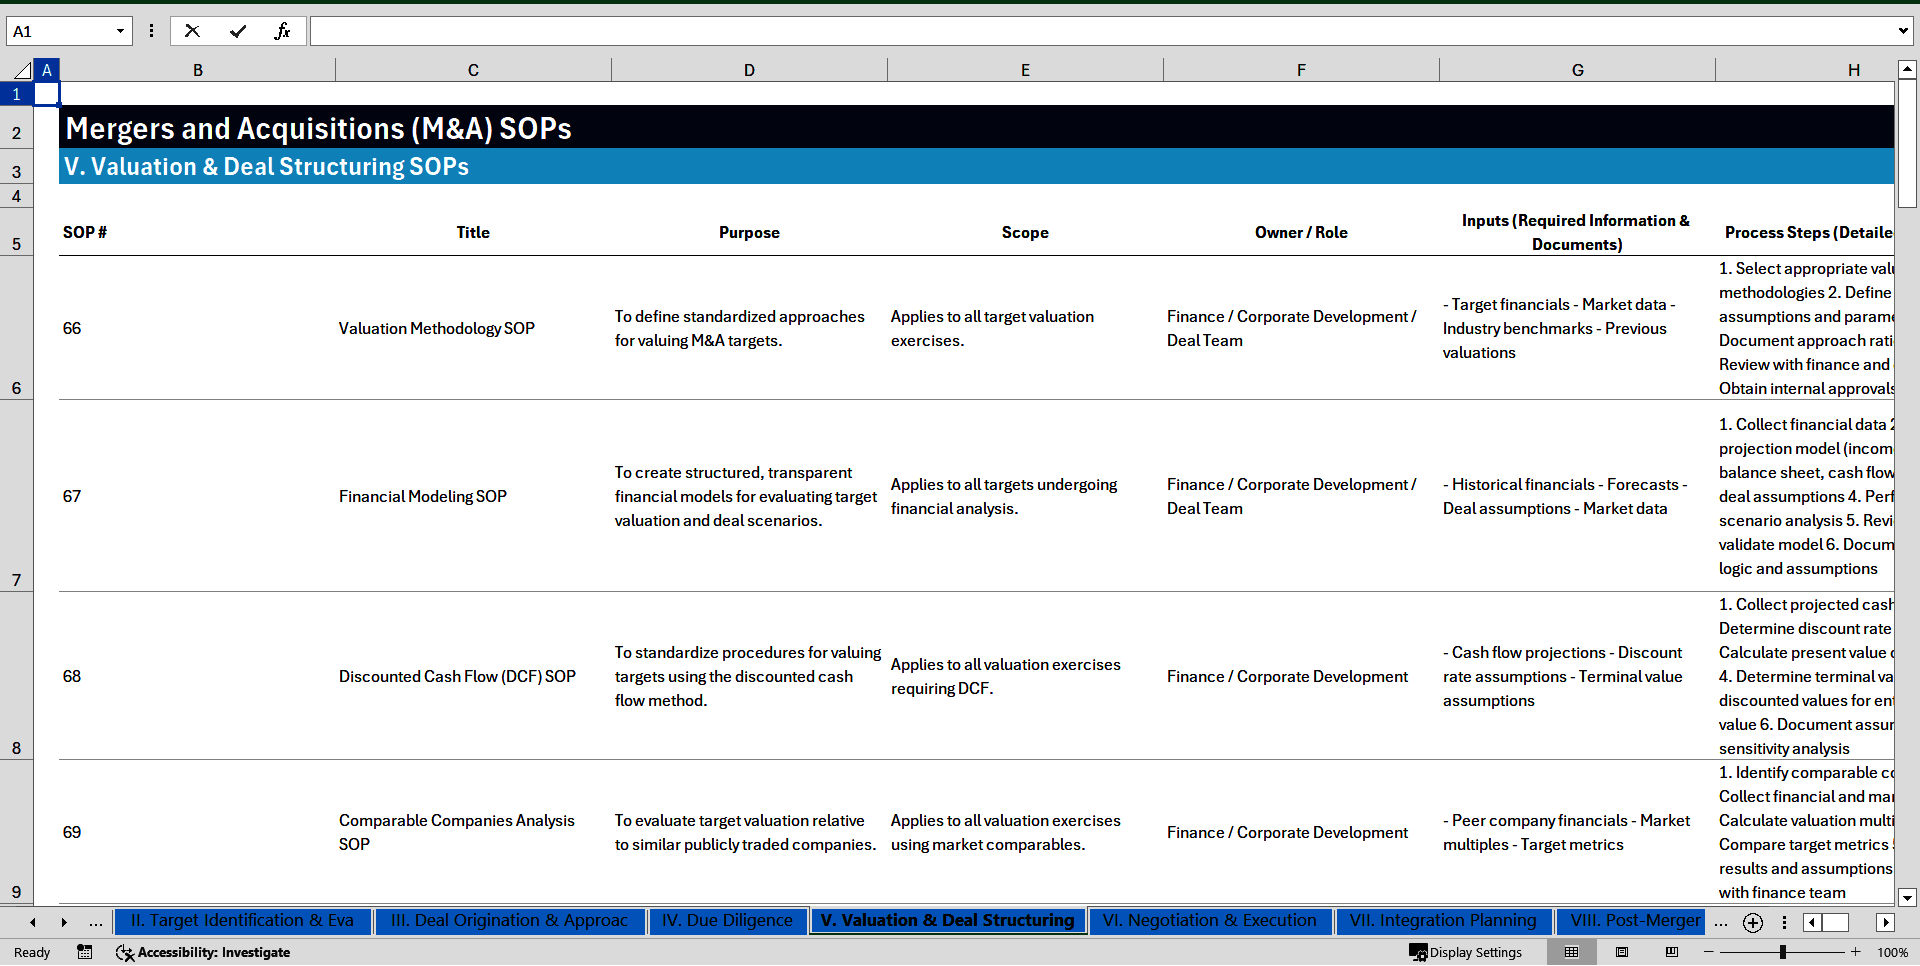
Task: Switch to Page Layout view
Action: pyautogui.click(x=1622, y=952)
